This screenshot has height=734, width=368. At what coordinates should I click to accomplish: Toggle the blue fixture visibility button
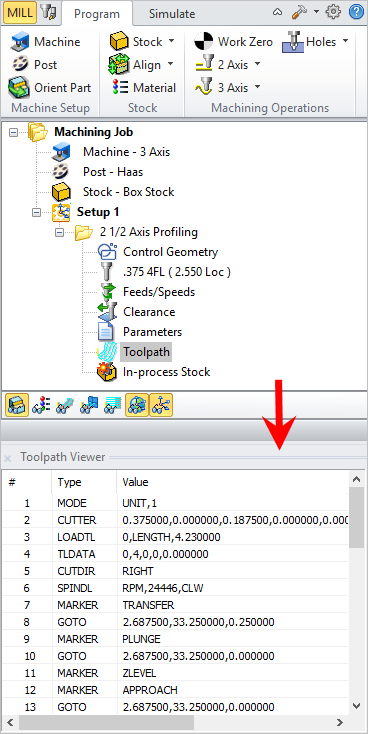coord(88,405)
